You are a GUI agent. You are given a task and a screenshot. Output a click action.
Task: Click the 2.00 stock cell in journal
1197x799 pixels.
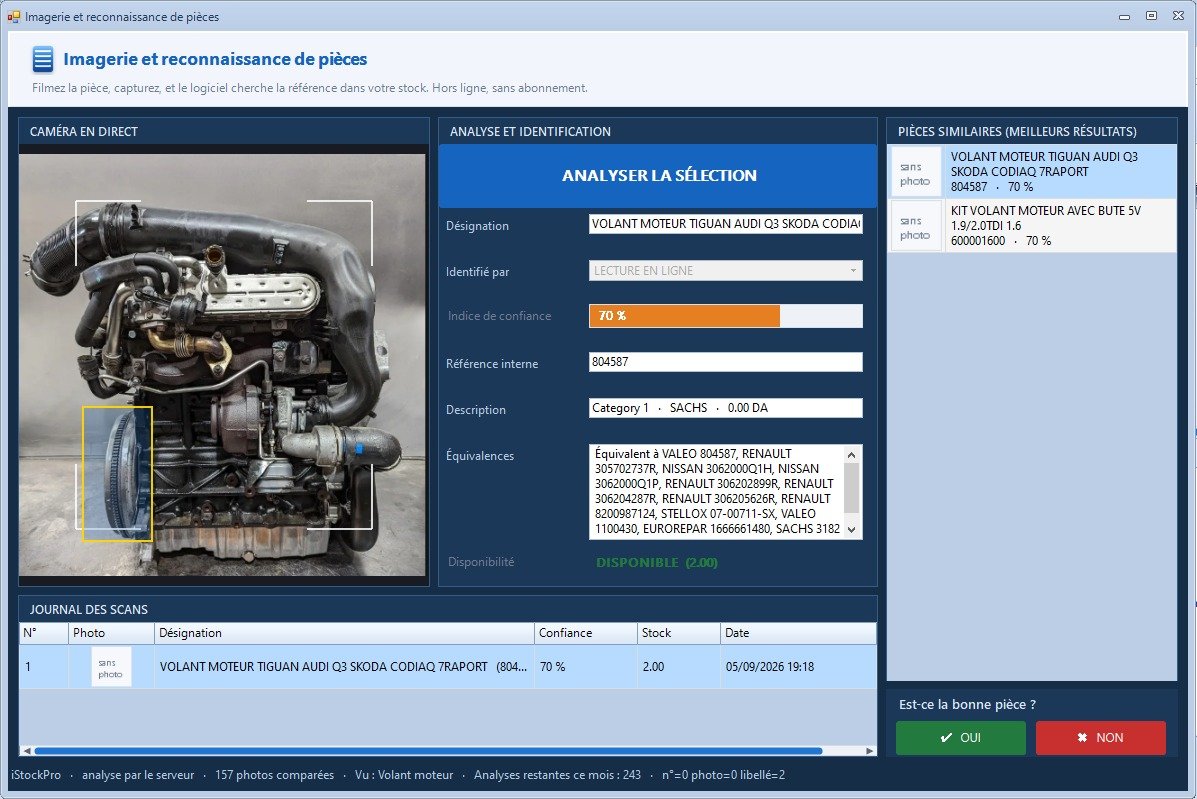point(679,667)
